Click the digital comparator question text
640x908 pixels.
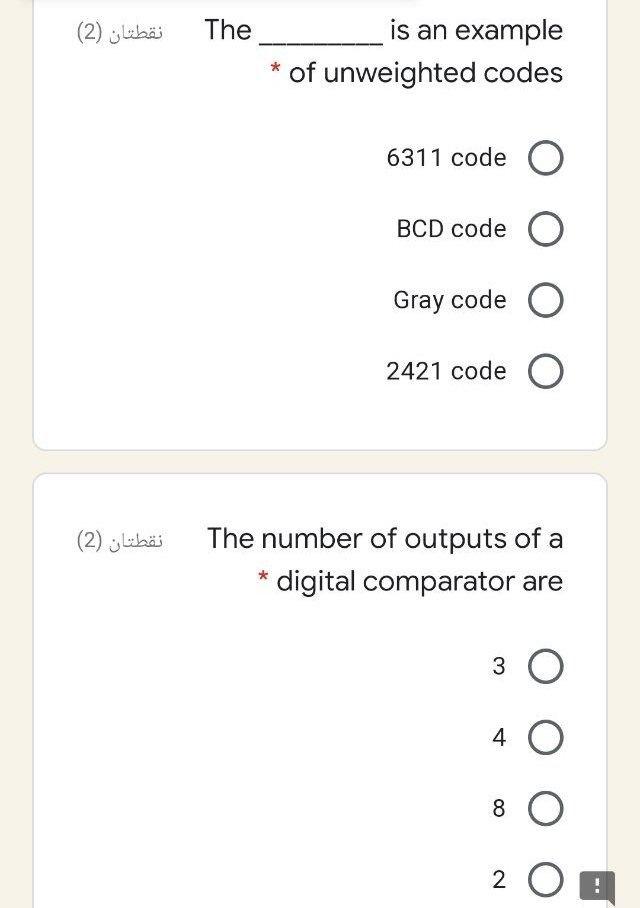385,558
